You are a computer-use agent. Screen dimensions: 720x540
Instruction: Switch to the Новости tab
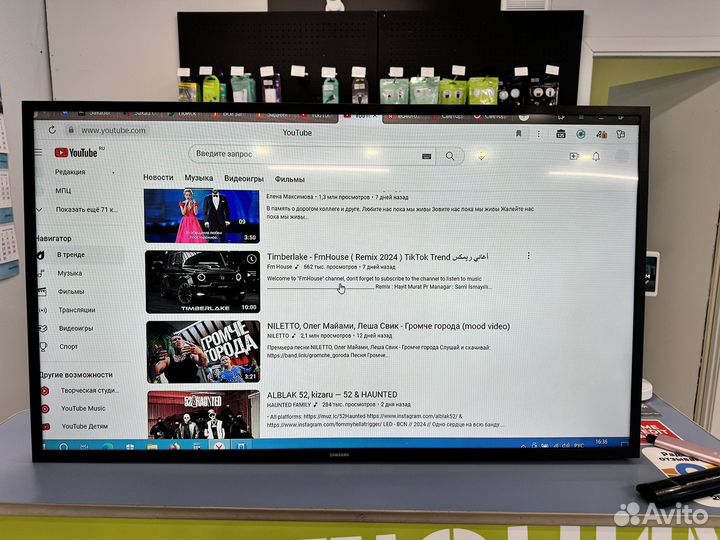158,177
